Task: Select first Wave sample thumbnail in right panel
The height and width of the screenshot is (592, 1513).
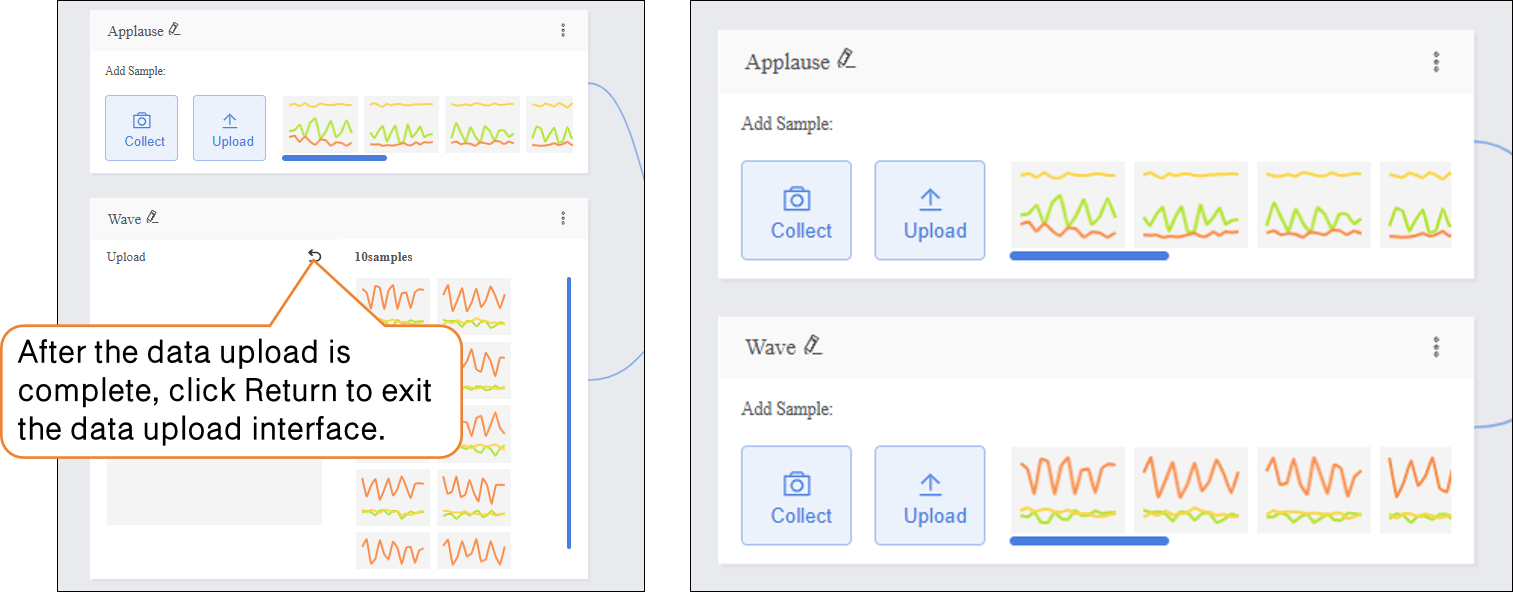Action: tap(1068, 490)
